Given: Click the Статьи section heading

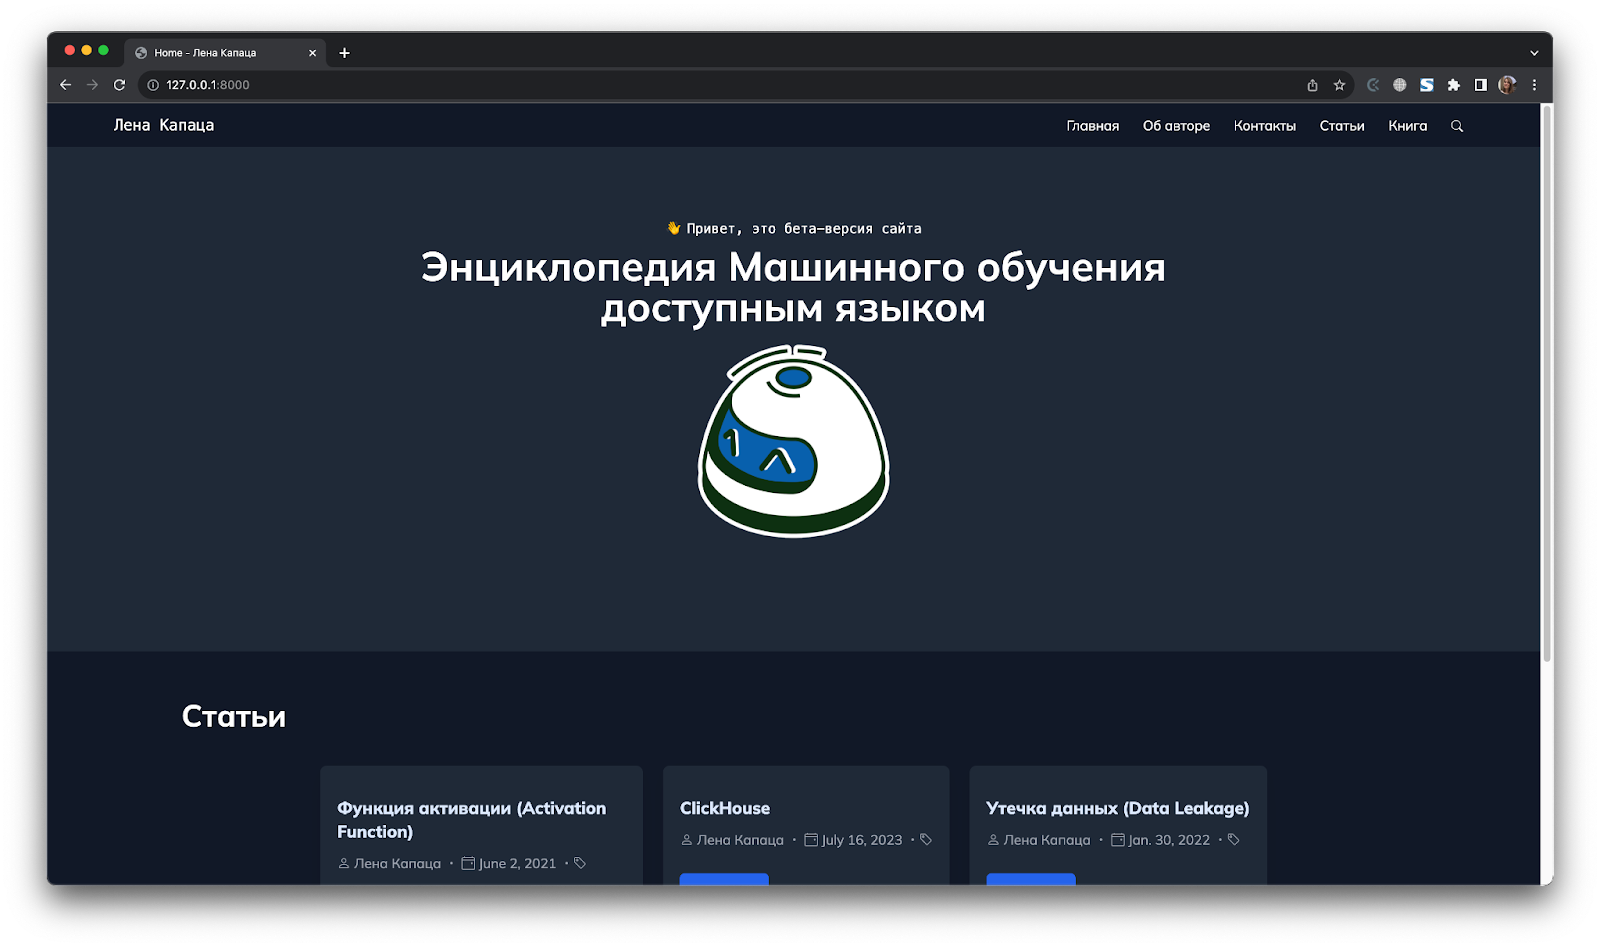Looking at the screenshot, I should pos(234,716).
